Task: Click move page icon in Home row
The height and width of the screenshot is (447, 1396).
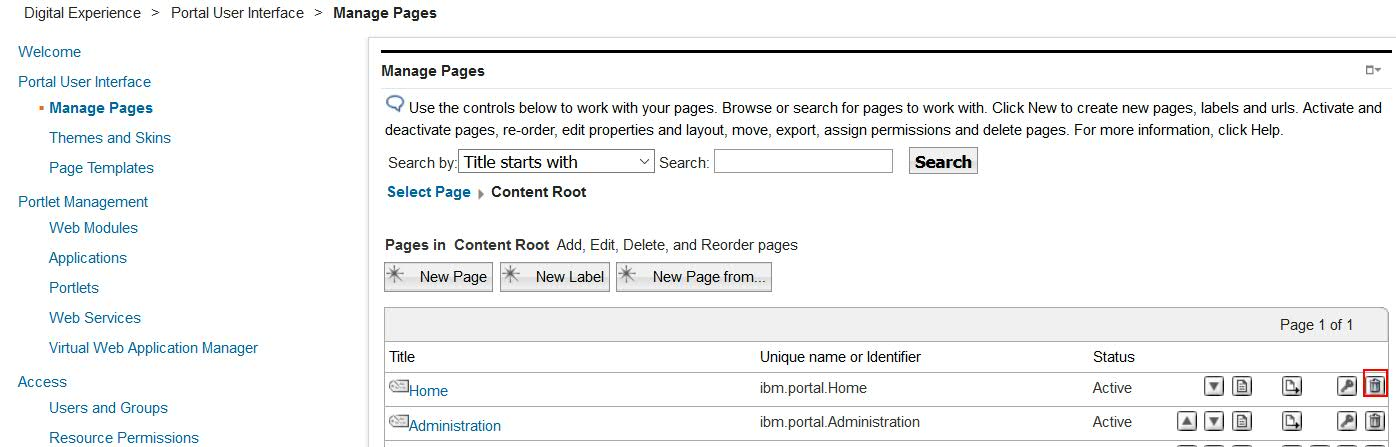Action: (1292, 386)
